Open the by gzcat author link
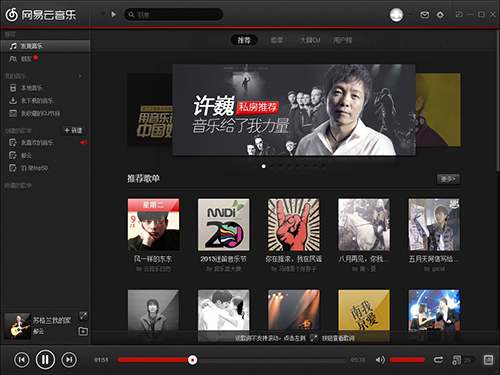 [434, 269]
